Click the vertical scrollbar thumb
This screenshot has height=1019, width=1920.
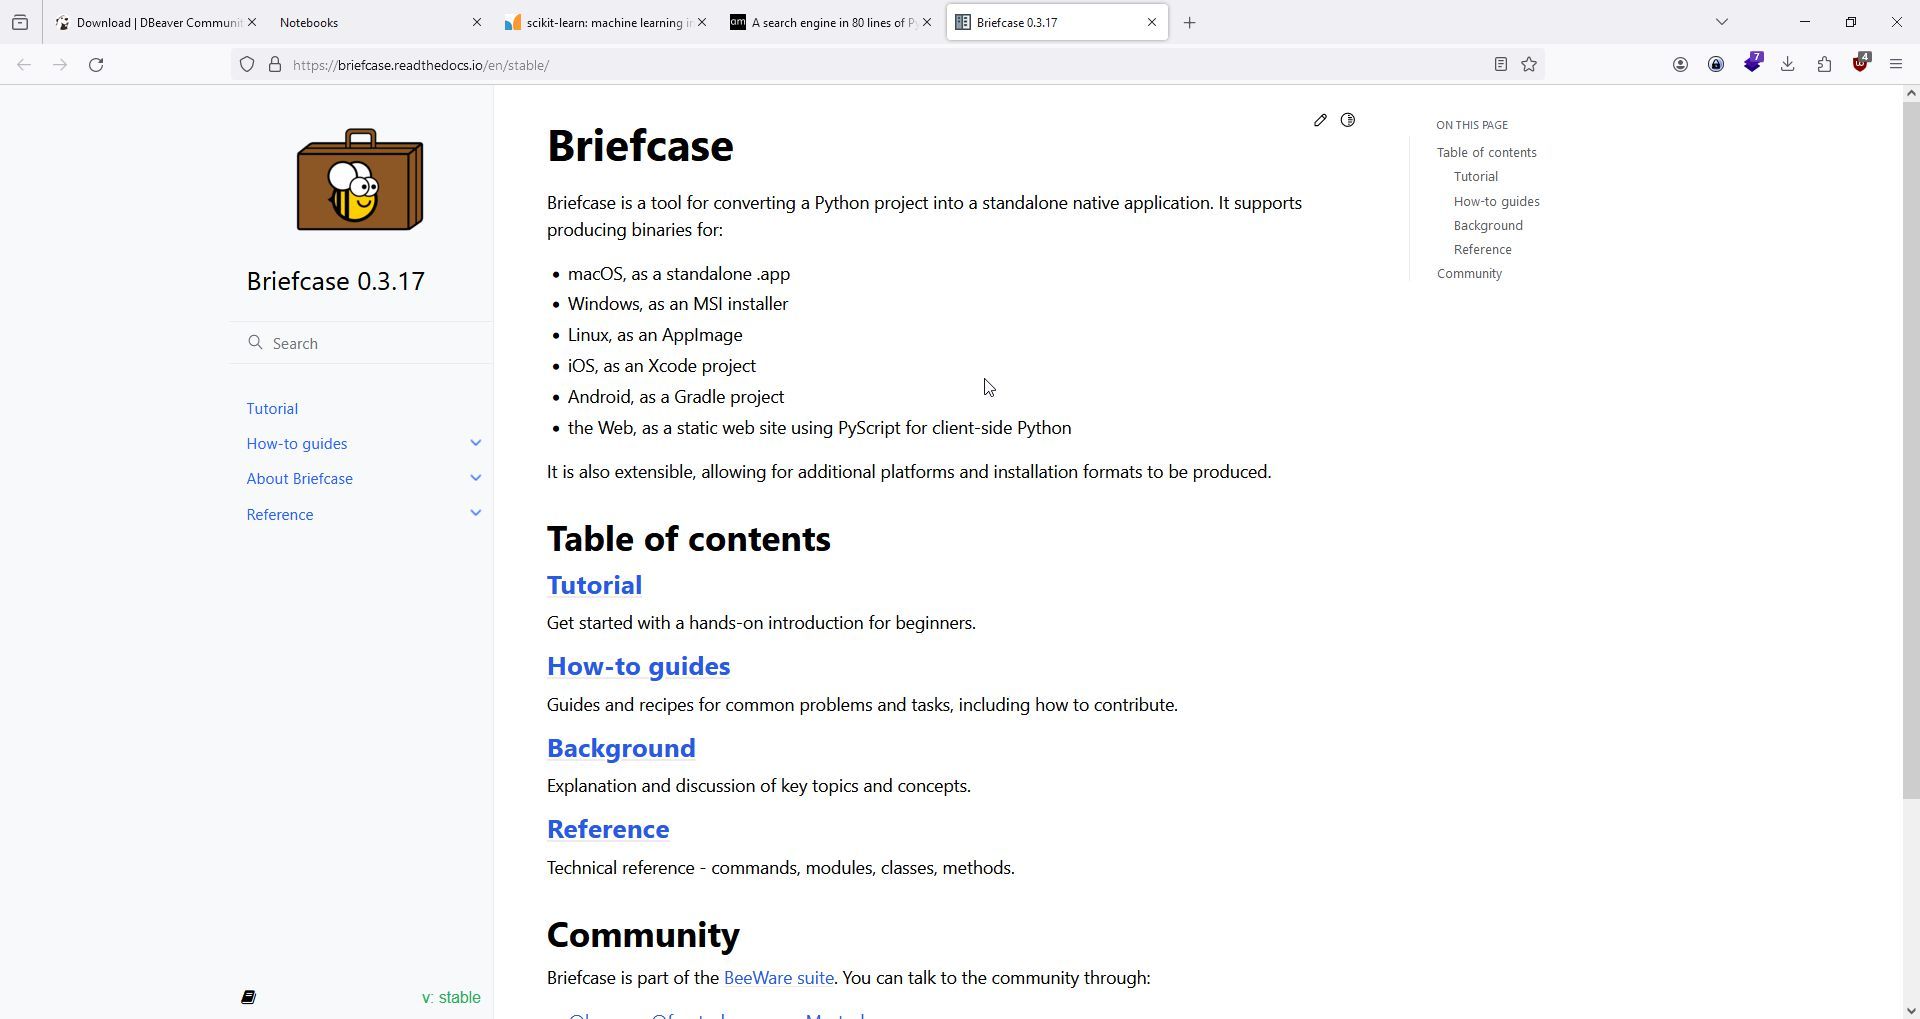tap(1911, 450)
